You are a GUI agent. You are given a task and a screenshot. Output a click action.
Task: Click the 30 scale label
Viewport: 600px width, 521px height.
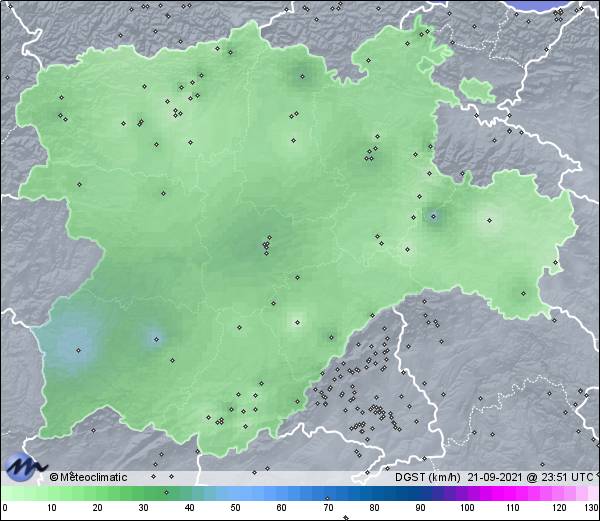pyautogui.click(x=143, y=508)
